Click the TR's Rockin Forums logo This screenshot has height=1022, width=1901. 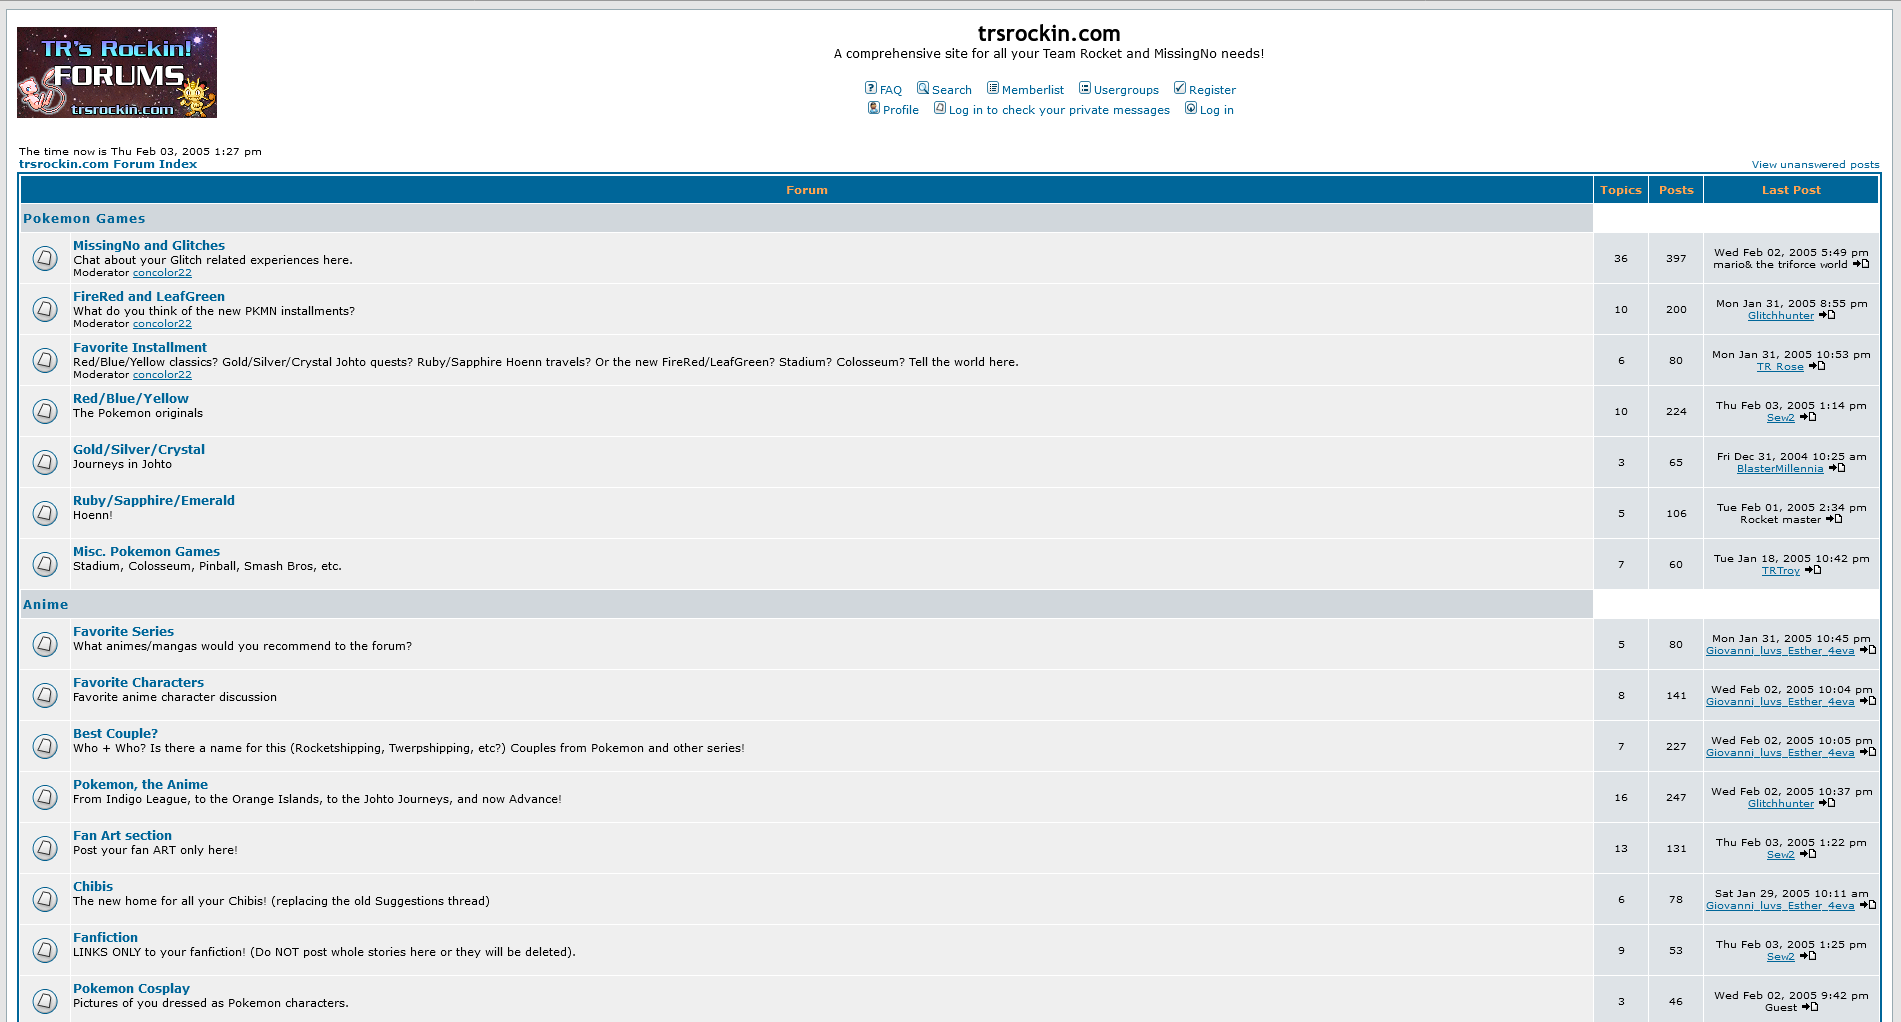coord(117,72)
